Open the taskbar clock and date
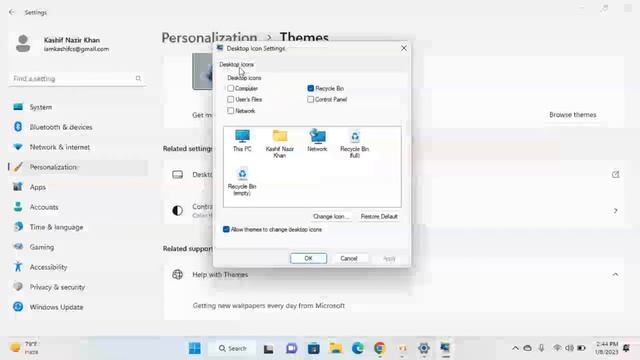Viewport: 640px width, 360px height. (x=607, y=348)
